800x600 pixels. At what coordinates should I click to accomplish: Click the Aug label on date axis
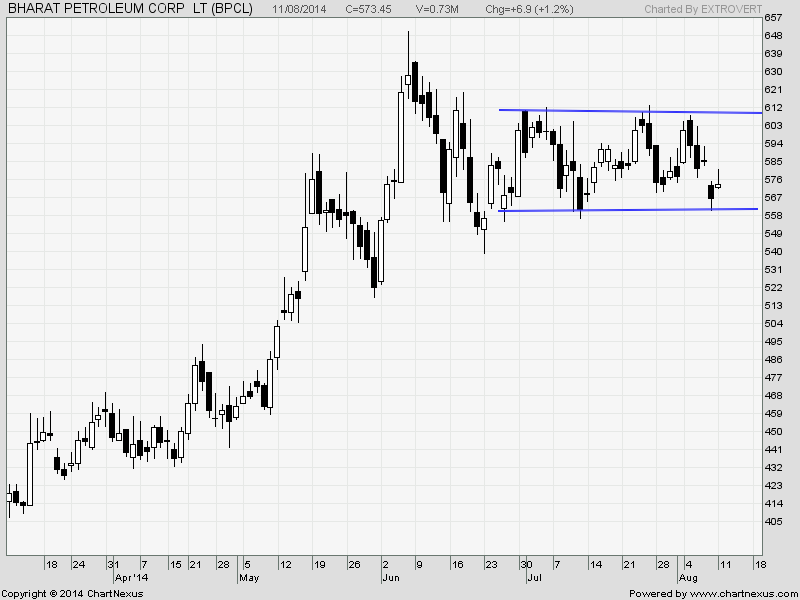click(688, 575)
